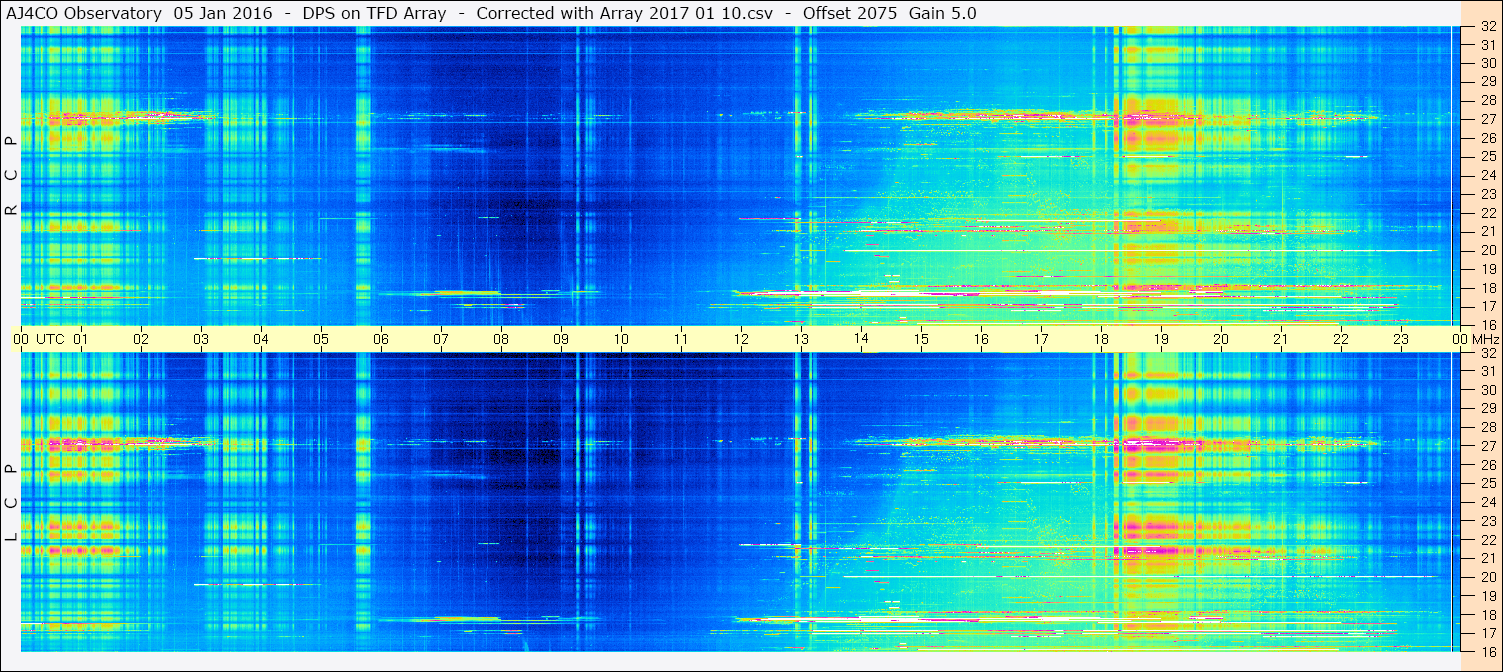This screenshot has height=672, width=1503.
Task: Click the 17 MHz label in RCP panel
Action: [1487, 306]
